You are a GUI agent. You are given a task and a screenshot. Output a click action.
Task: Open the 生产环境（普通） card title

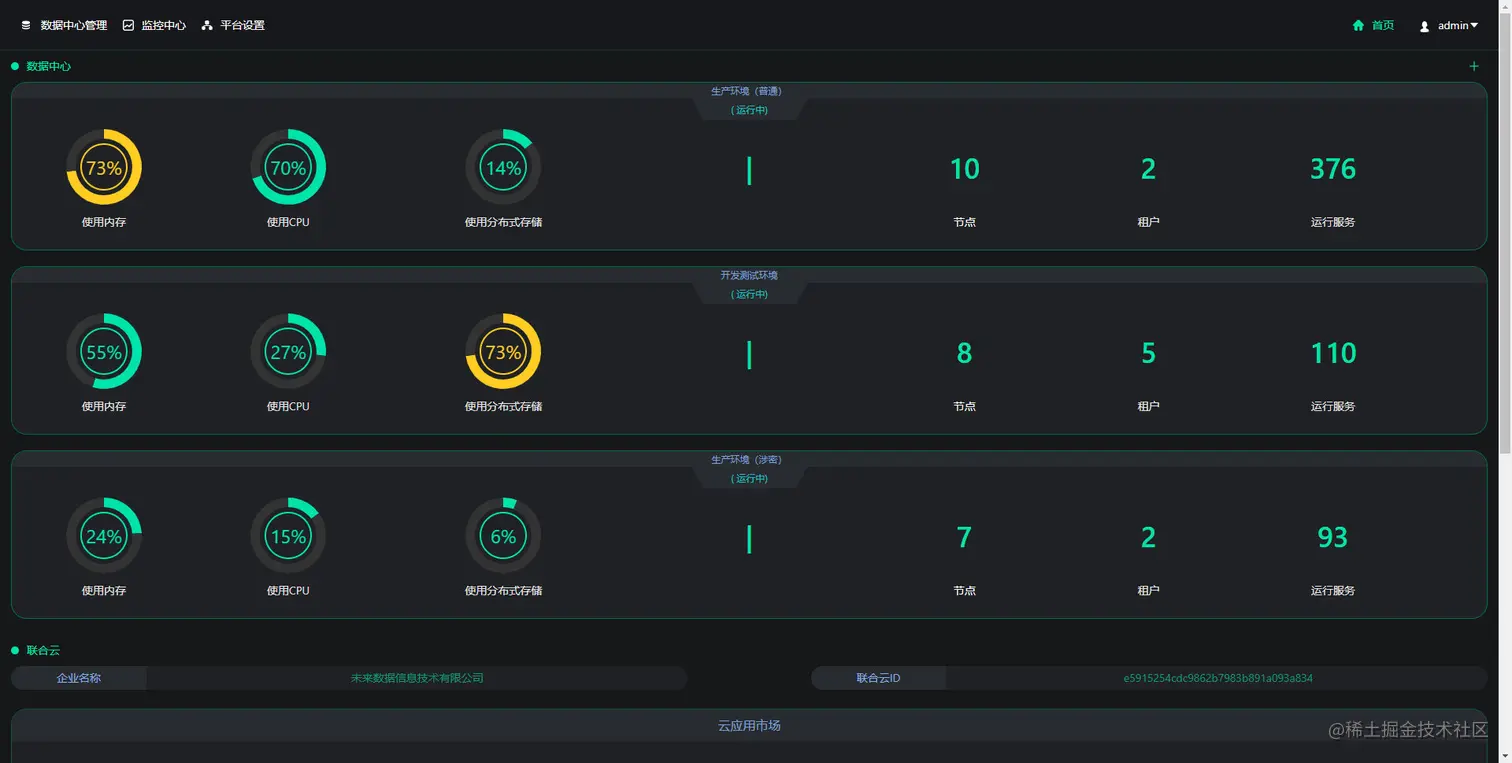click(747, 91)
